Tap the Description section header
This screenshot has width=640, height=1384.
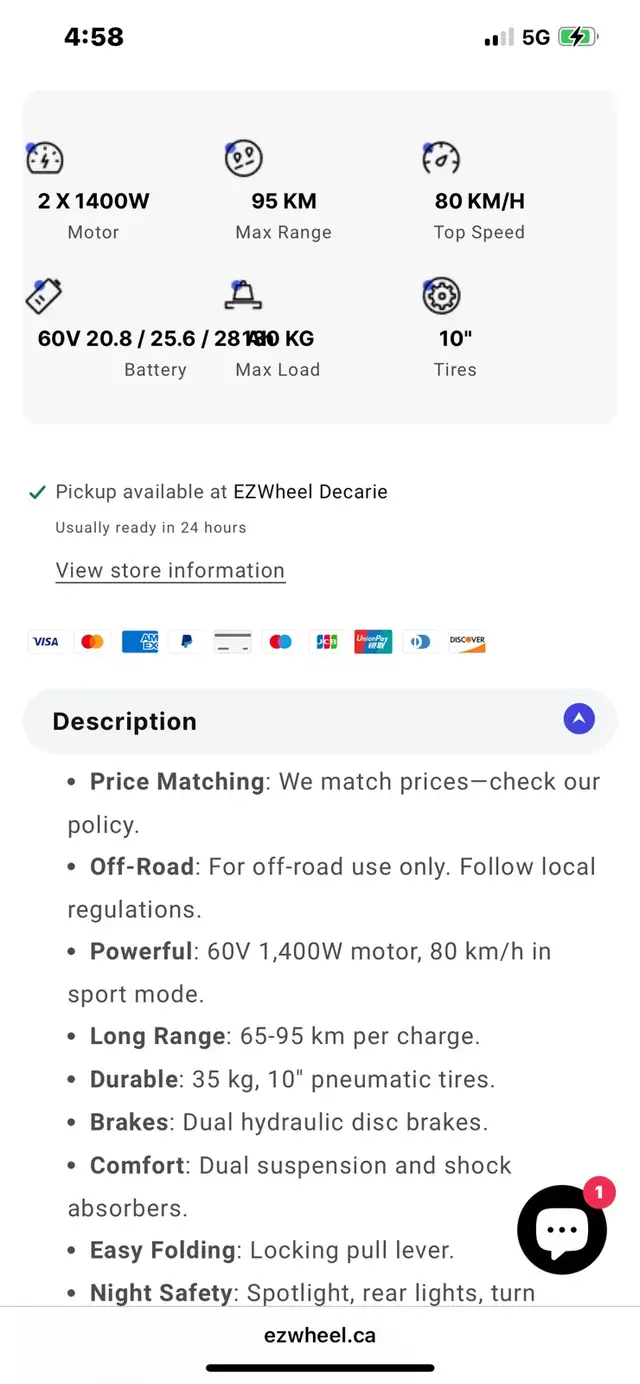[125, 721]
